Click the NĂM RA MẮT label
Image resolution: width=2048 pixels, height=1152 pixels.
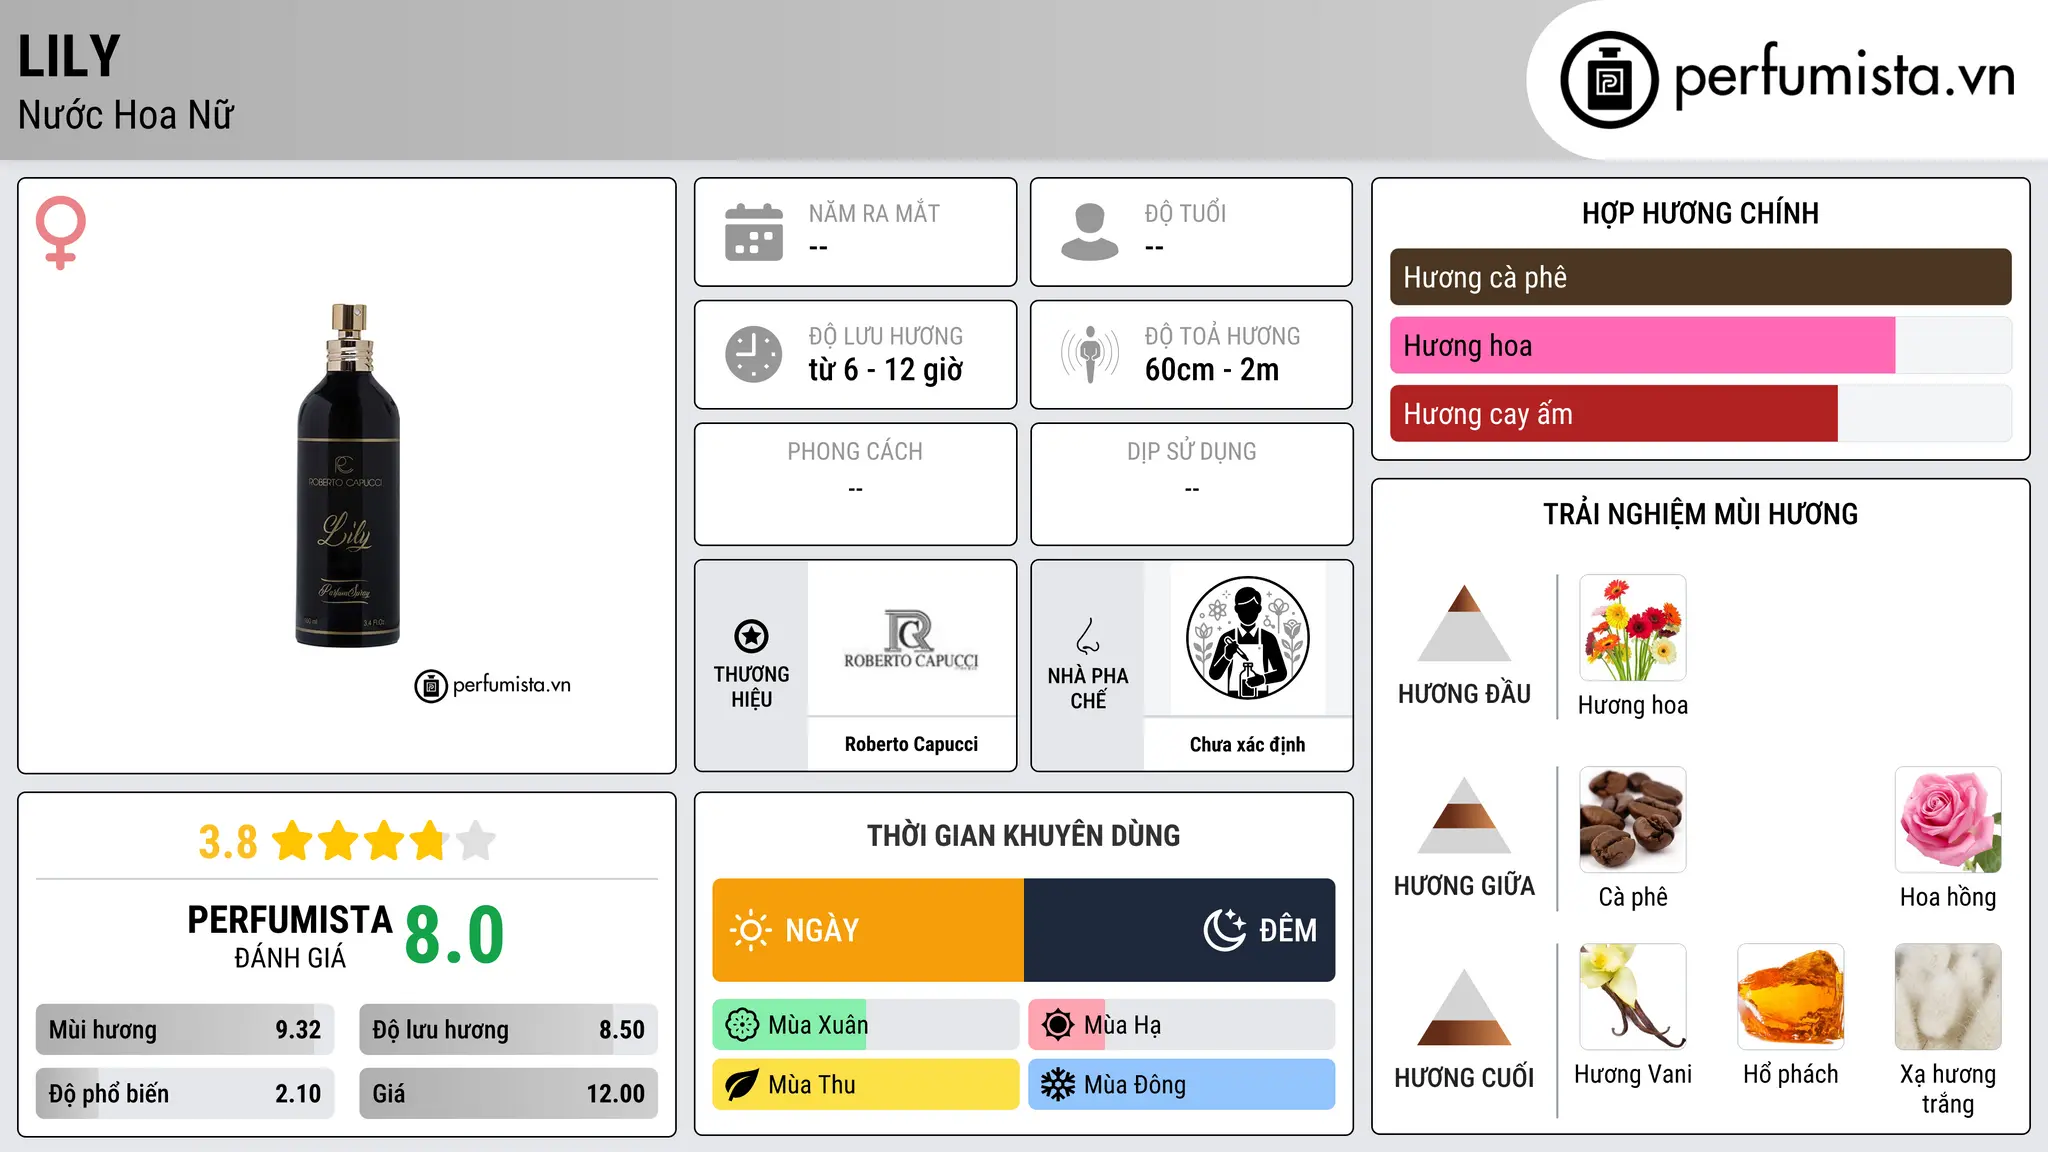tap(874, 213)
